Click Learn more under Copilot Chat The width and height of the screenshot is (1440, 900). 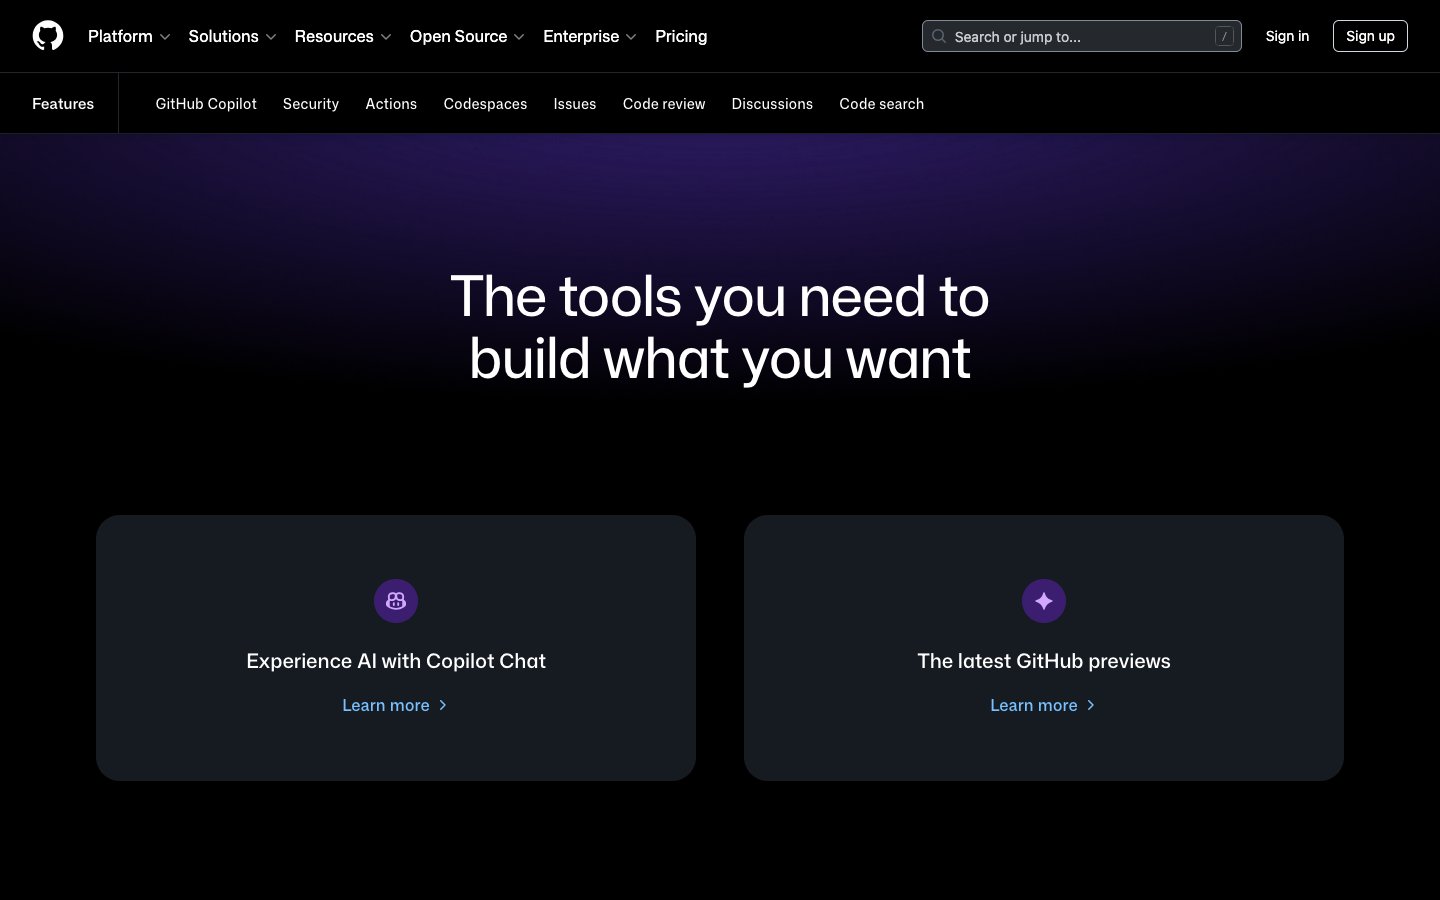tap(386, 705)
